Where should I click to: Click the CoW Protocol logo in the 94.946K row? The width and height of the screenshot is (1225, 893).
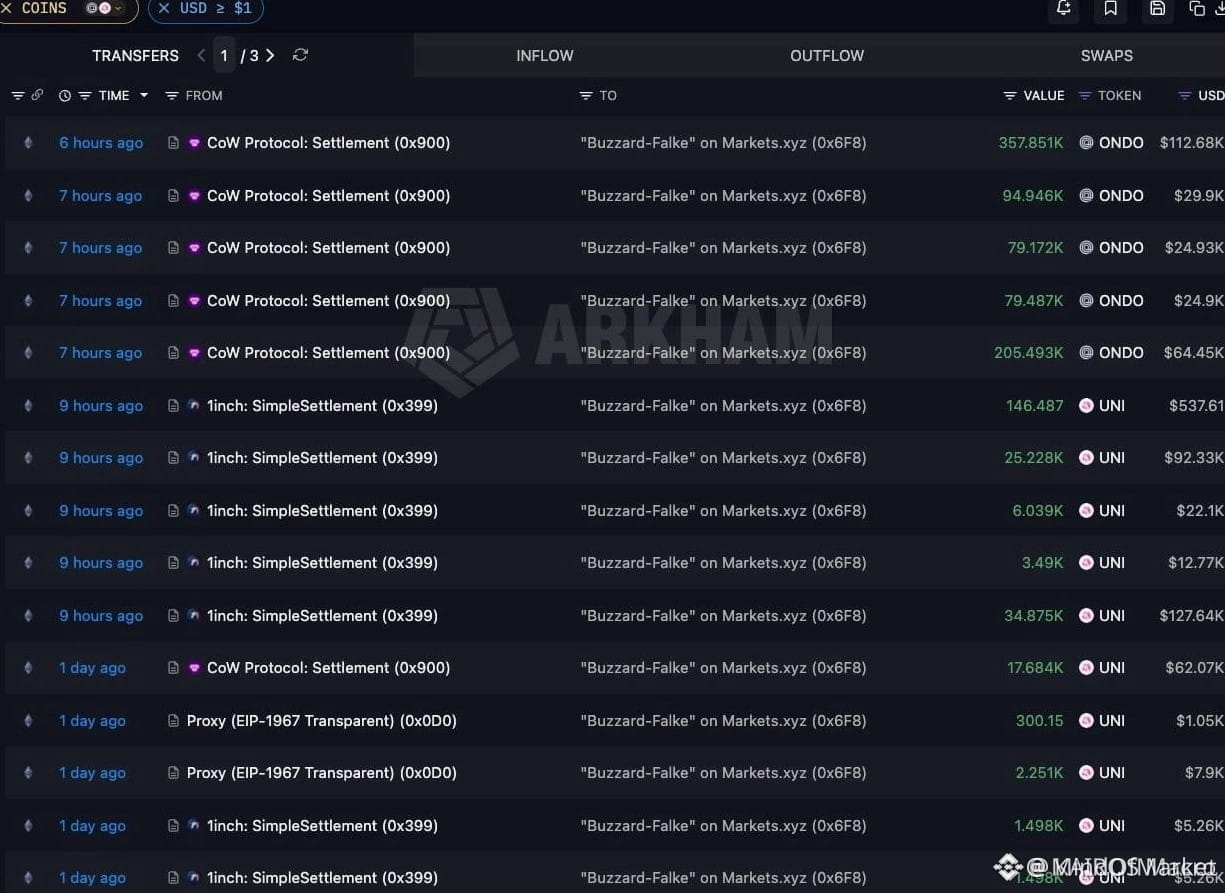pyautogui.click(x=195, y=196)
